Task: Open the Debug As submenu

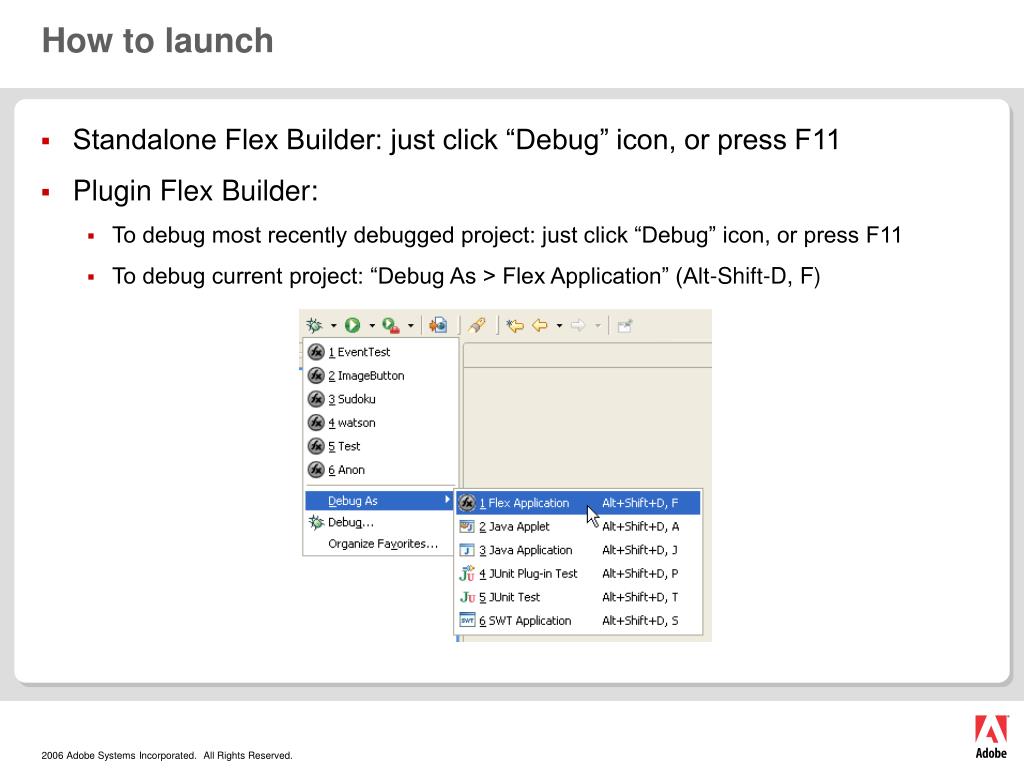Action: tap(379, 501)
